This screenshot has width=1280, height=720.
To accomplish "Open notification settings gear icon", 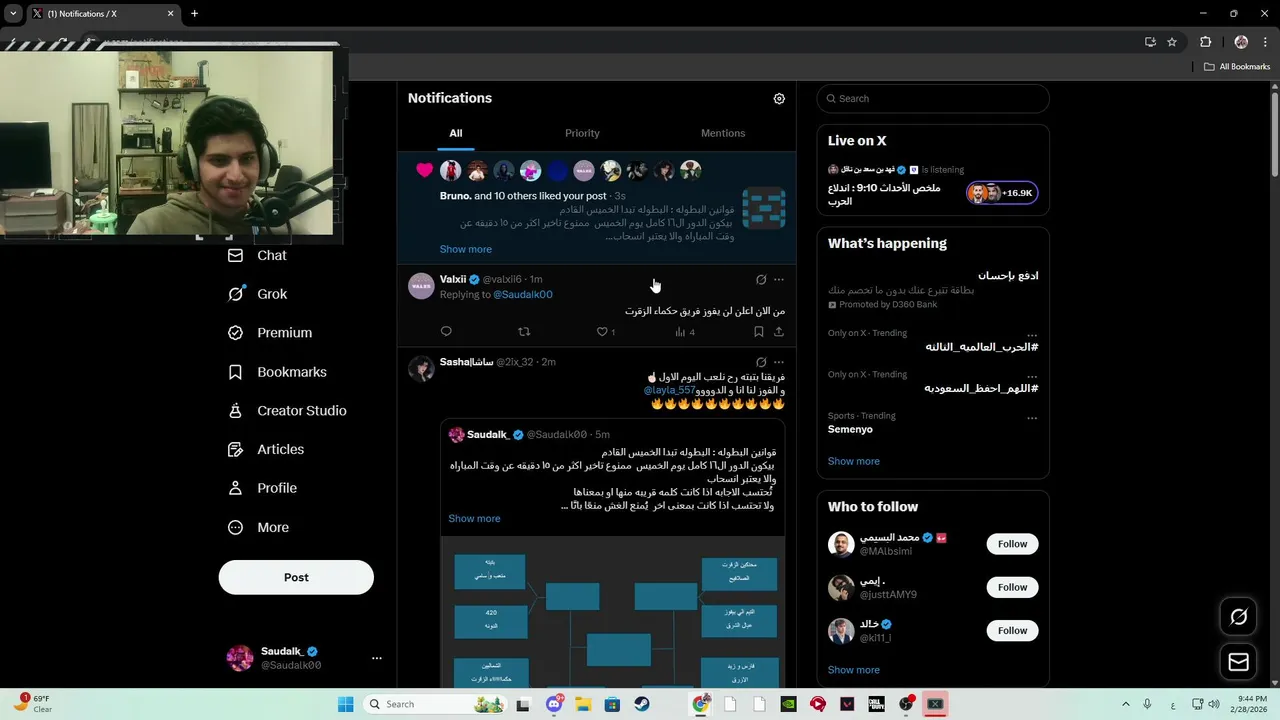I will [x=779, y=99].
